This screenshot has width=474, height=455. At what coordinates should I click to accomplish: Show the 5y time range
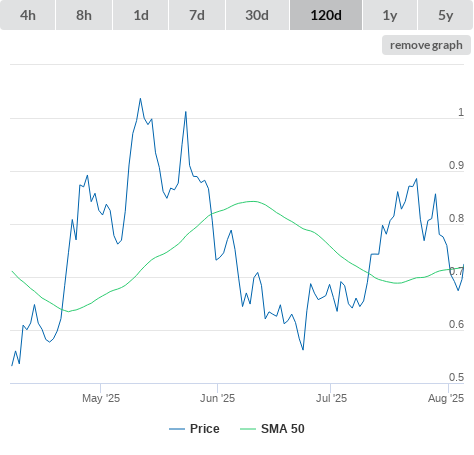[445, 15]
